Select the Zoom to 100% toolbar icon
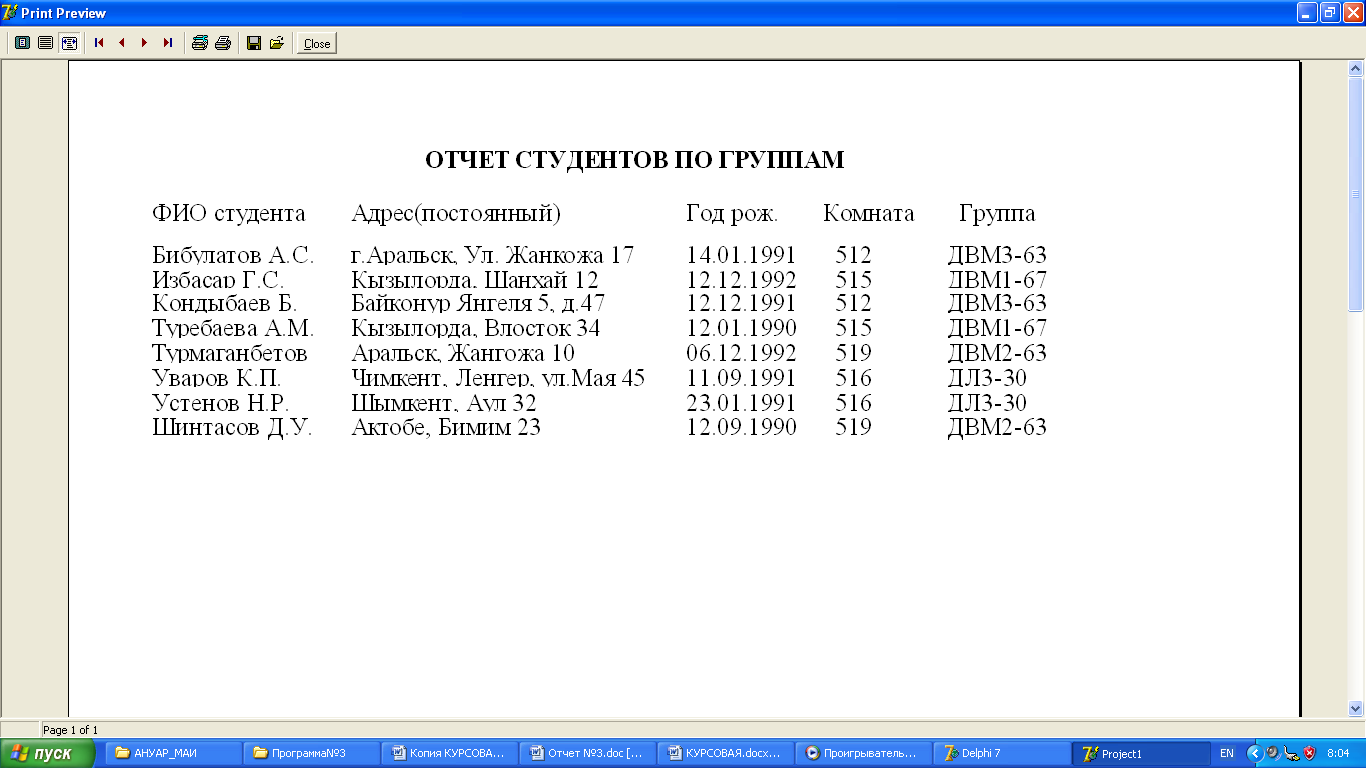 tap(45, 43)
